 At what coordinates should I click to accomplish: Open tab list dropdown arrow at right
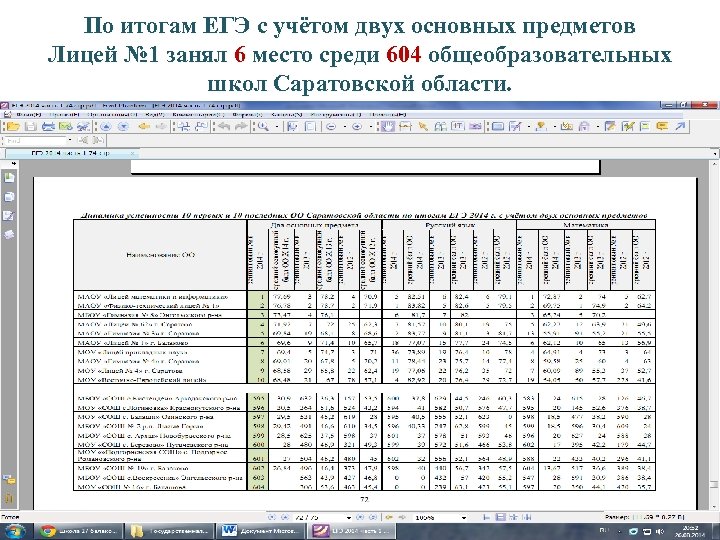[715, 154]
